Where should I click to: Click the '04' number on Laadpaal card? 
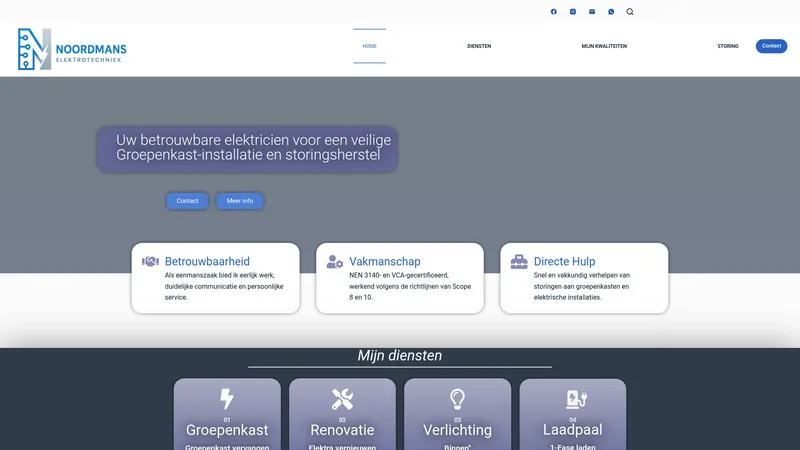(572, 420)
